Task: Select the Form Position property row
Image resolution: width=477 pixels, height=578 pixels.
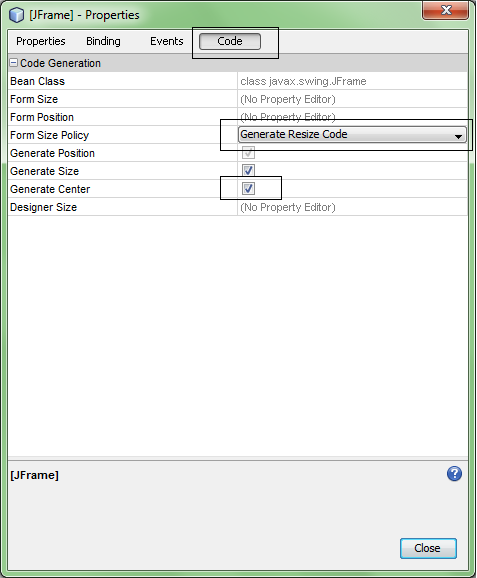Action: click(x=237, y=117)
